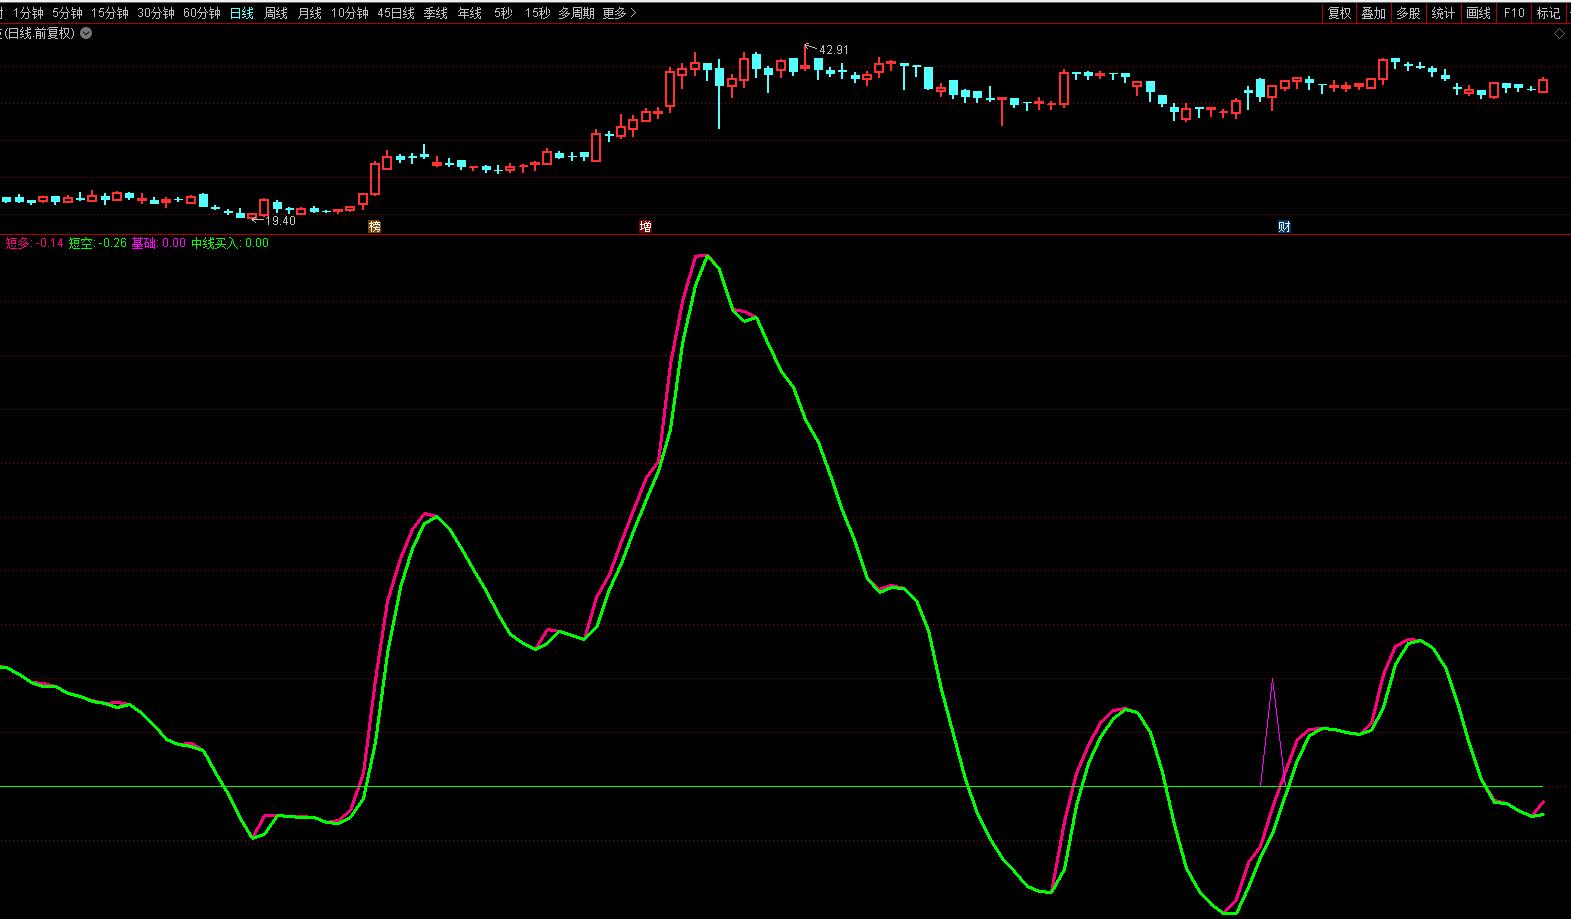Open the 多周期 multi-period view
This screenshot has width=1571, height=919.
pos(576,13)
